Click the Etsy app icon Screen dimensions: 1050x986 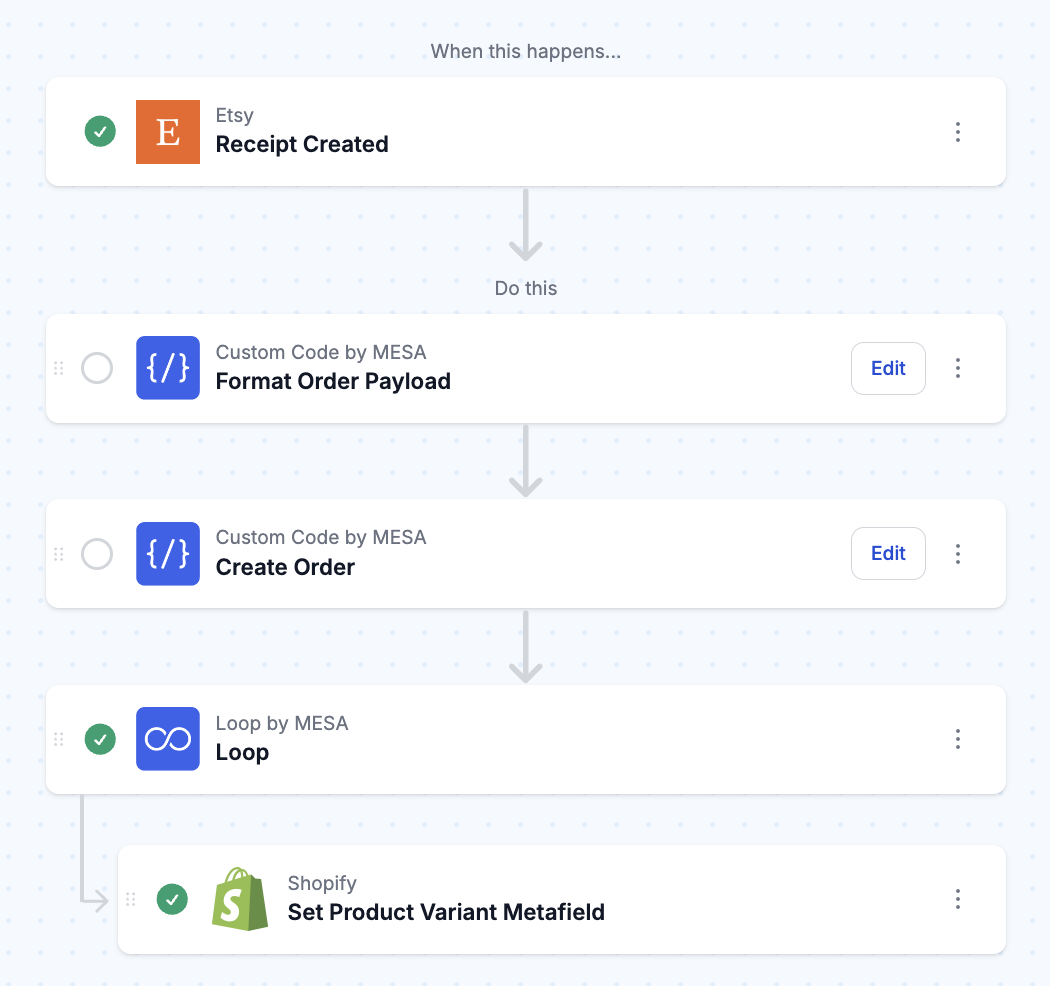pyautogui.click(x=167, y=132)
